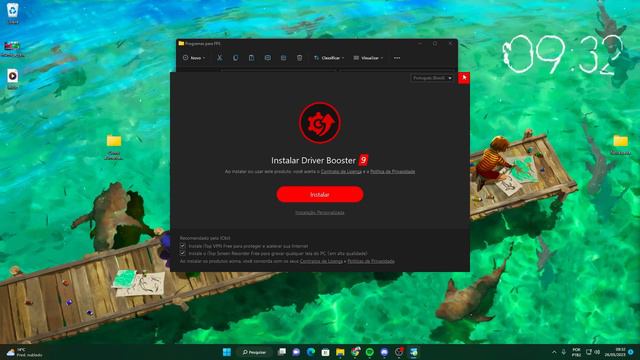Select the desktop folder left of the installer
Viewport: 640px width, 360px height.
click(x=114, y=147)
